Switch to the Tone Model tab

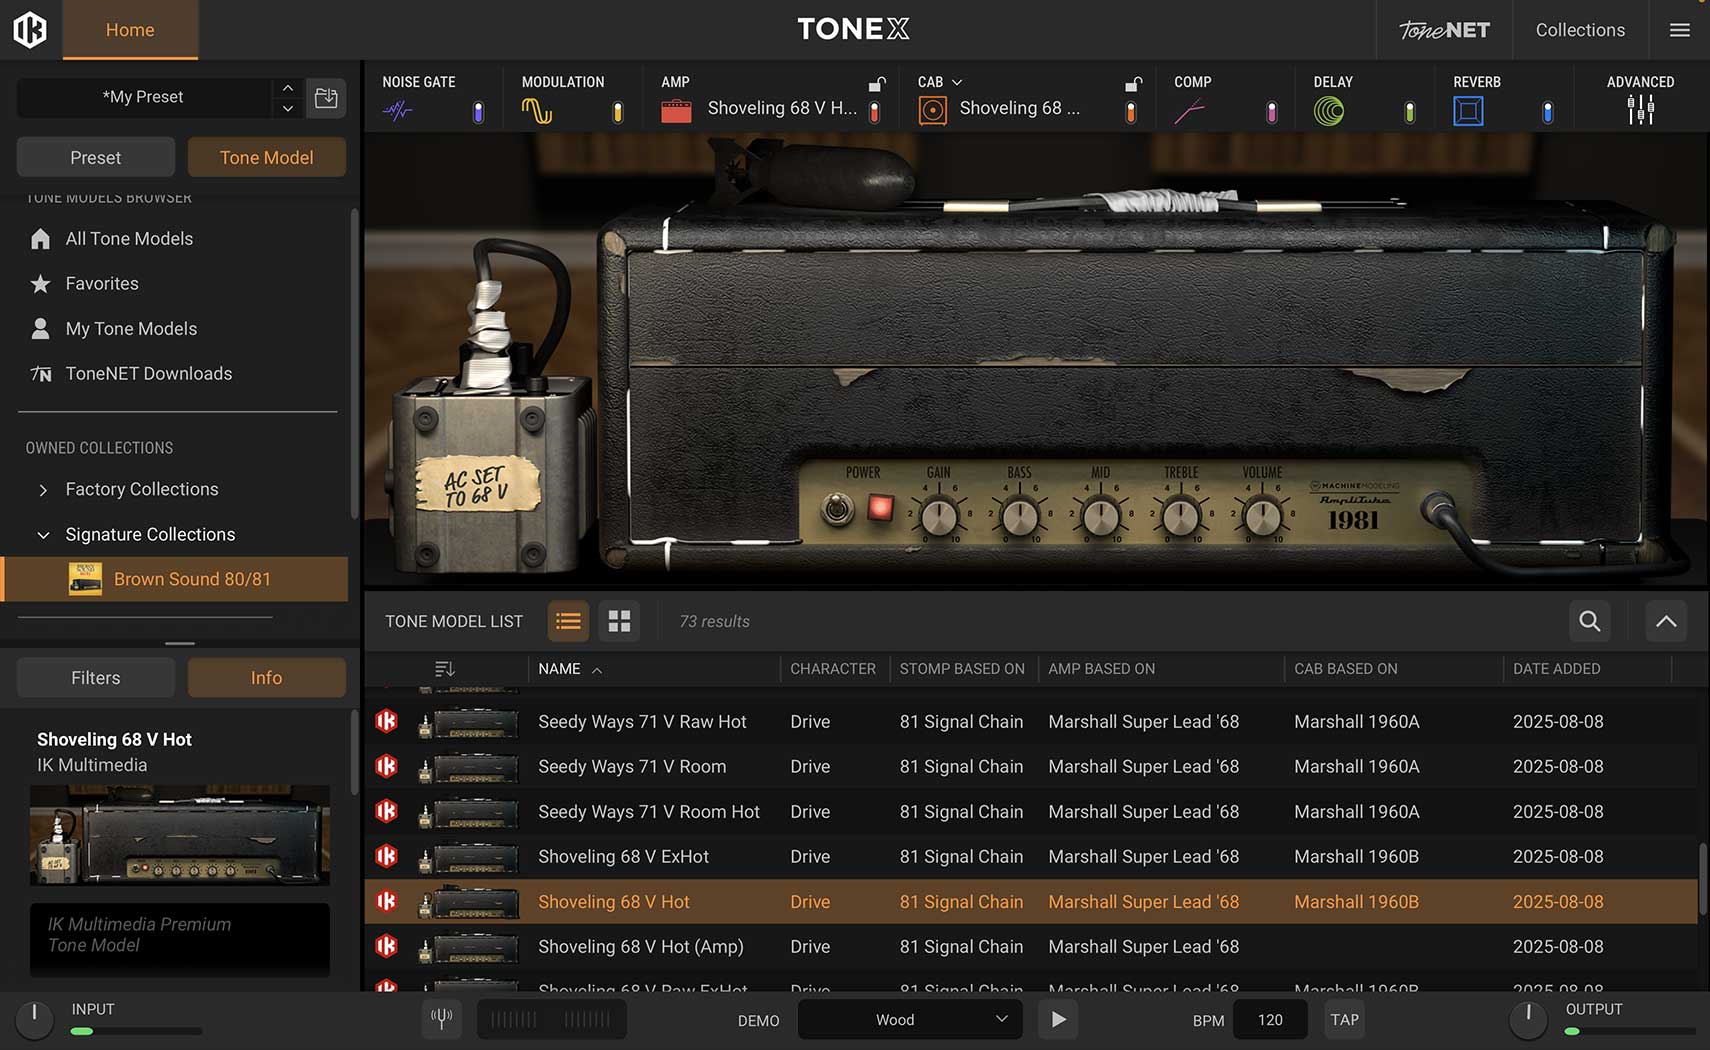[x=266, y=157]
